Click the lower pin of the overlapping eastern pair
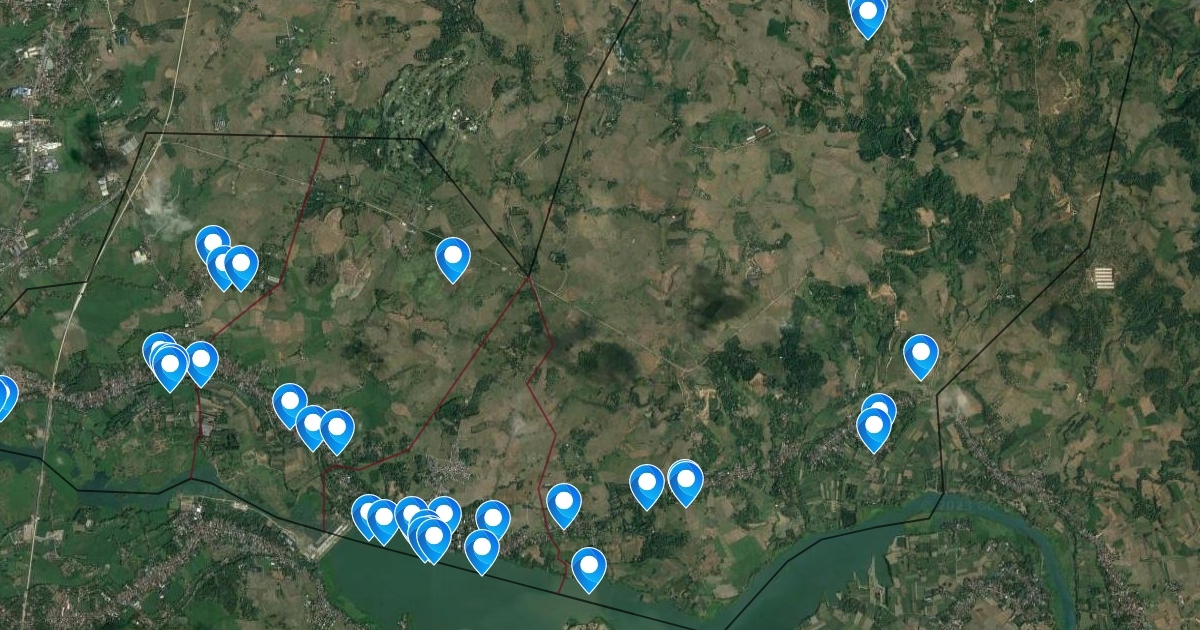 tap(874, 429)
